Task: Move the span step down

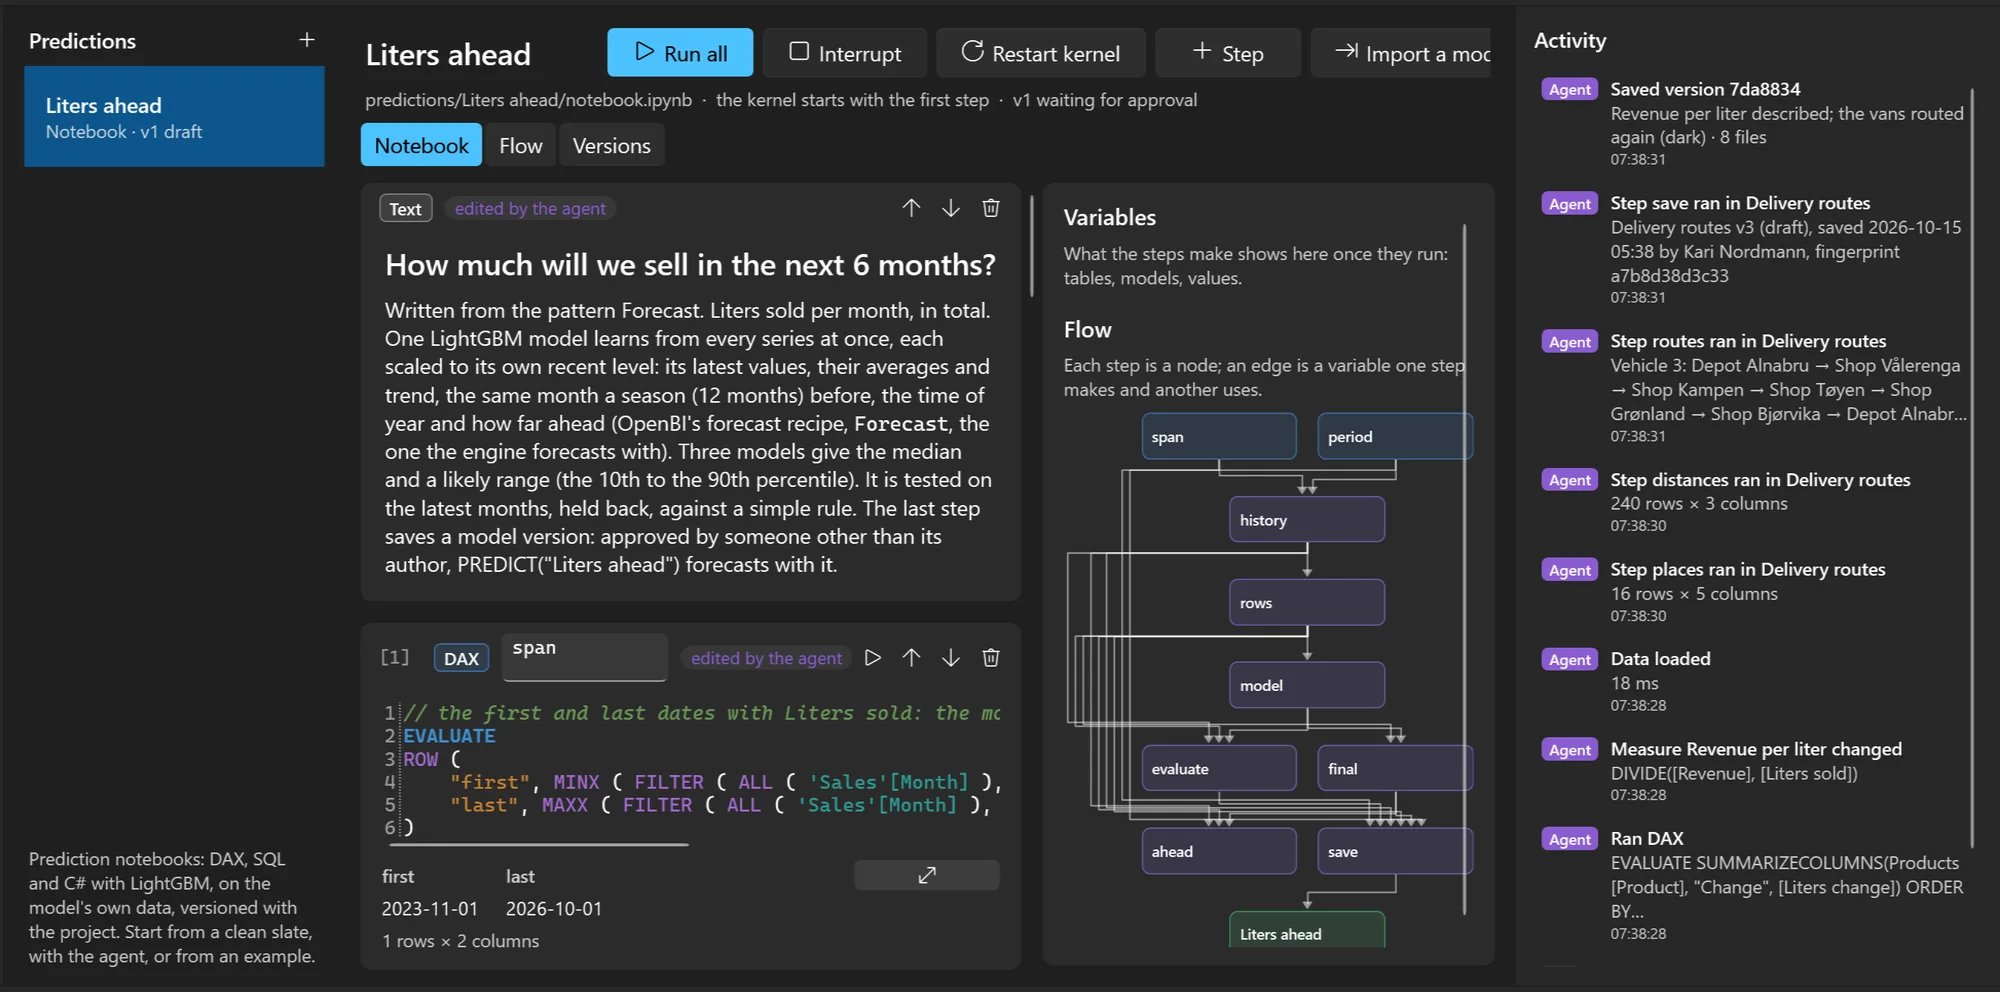Action: (x=951, y=658)
